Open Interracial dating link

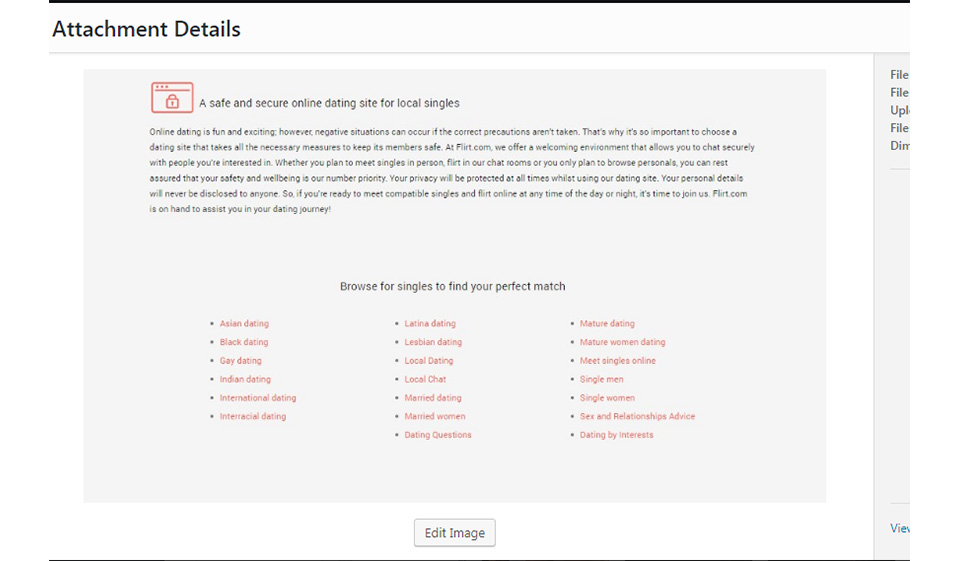click(x=253, y=417)
